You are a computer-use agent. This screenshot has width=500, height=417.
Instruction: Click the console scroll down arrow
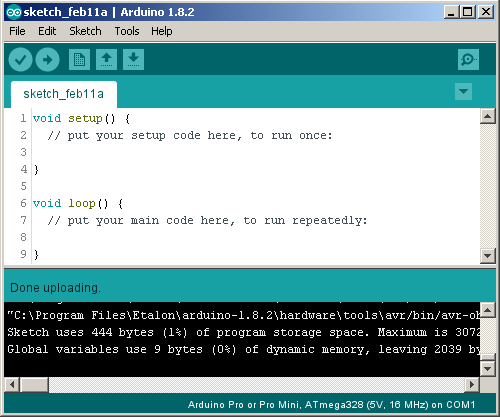pos(488,369)
